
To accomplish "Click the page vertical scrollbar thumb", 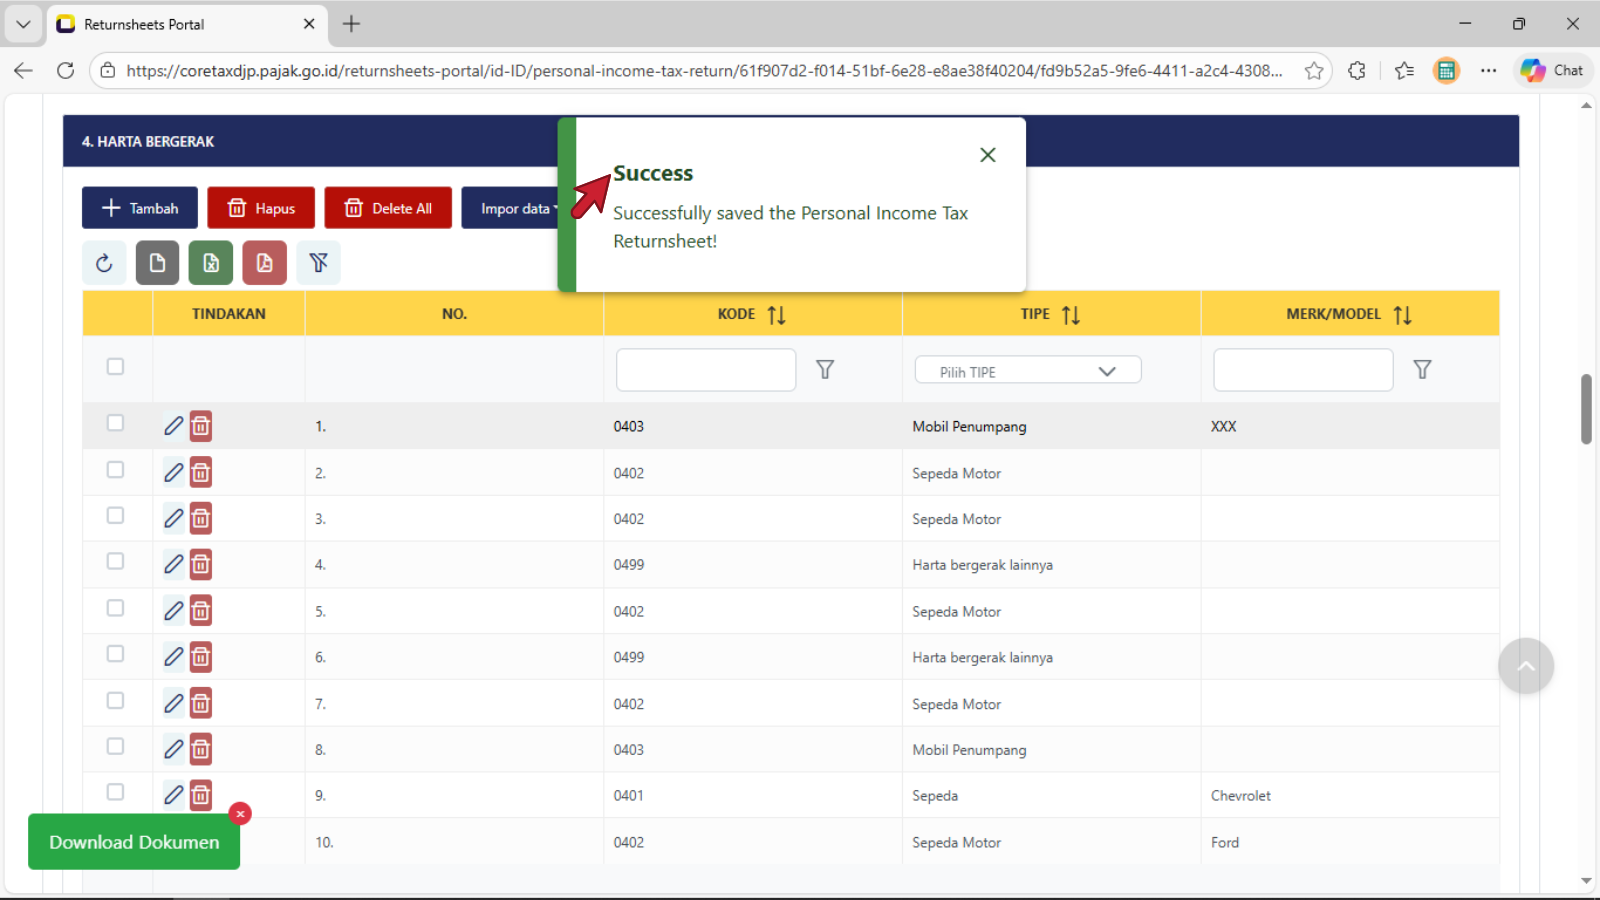I will (1586, 408).
